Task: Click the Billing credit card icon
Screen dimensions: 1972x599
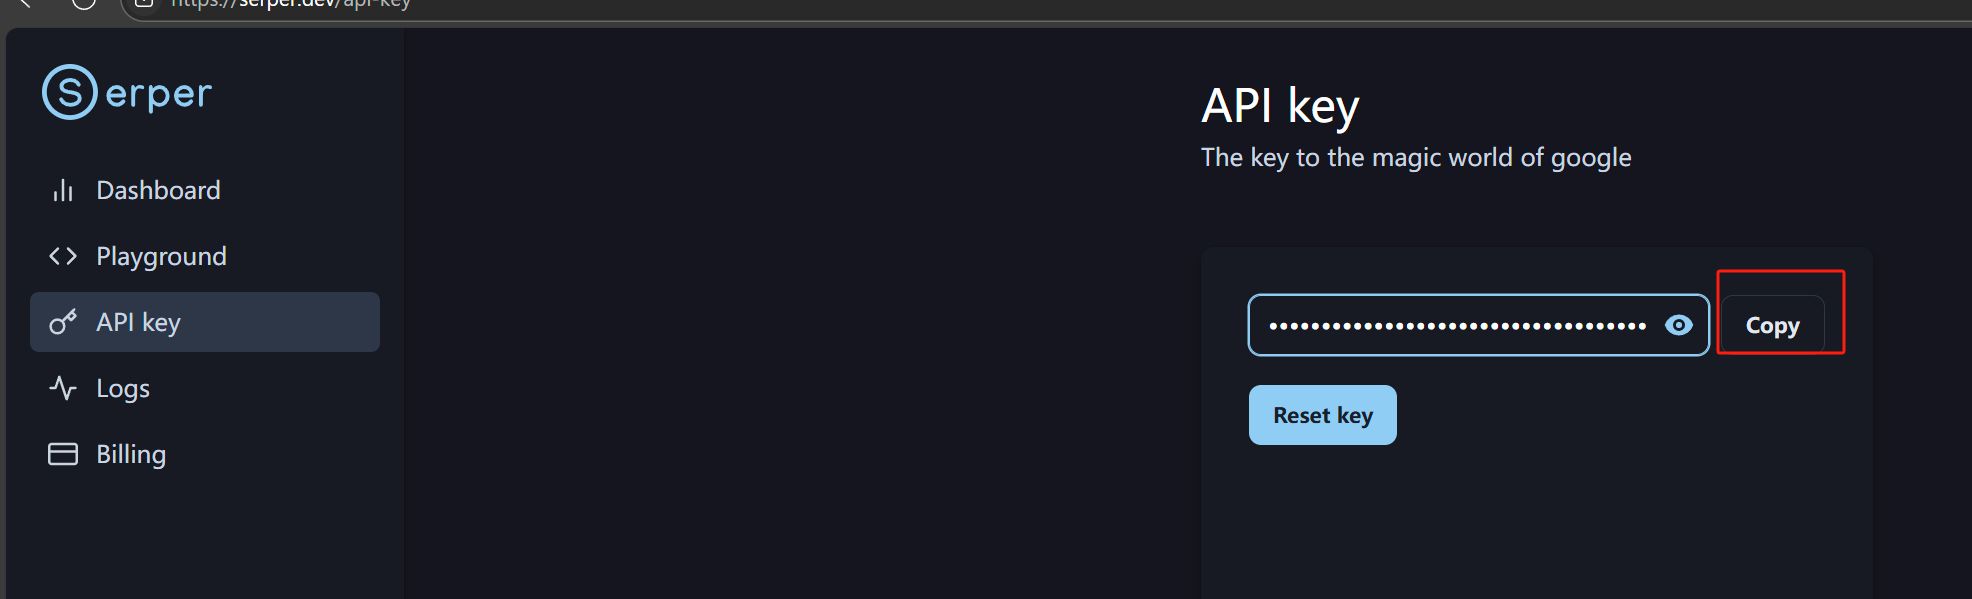Action: 63,454
